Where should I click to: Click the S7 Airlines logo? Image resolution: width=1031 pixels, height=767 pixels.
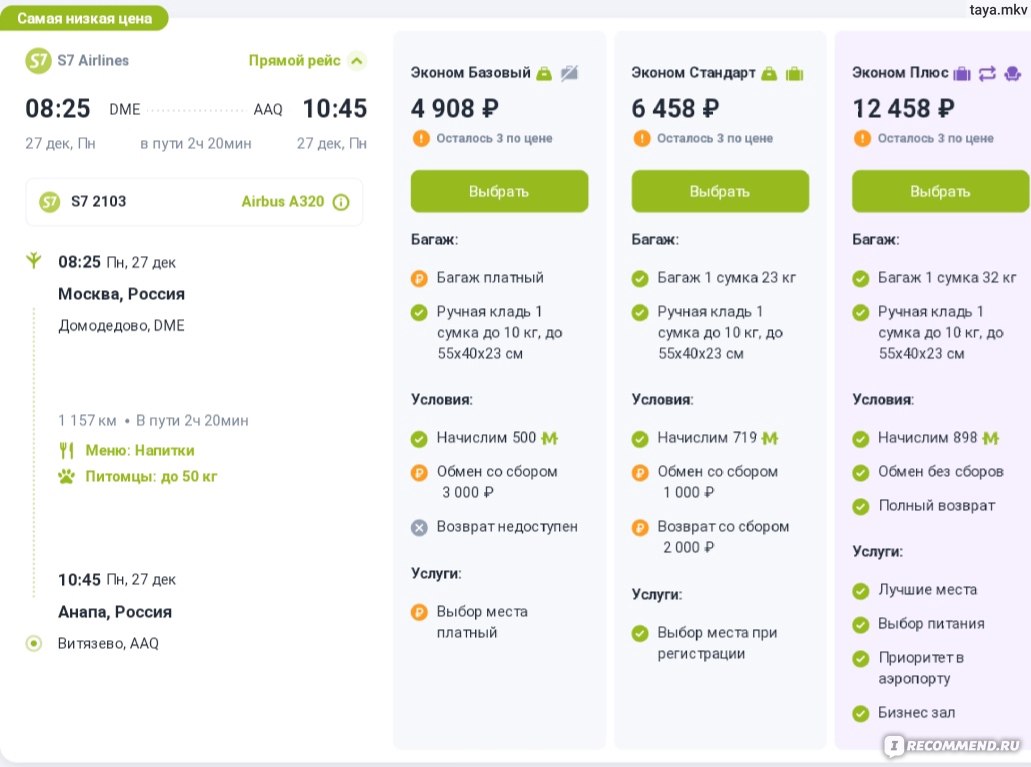point(38,60)
